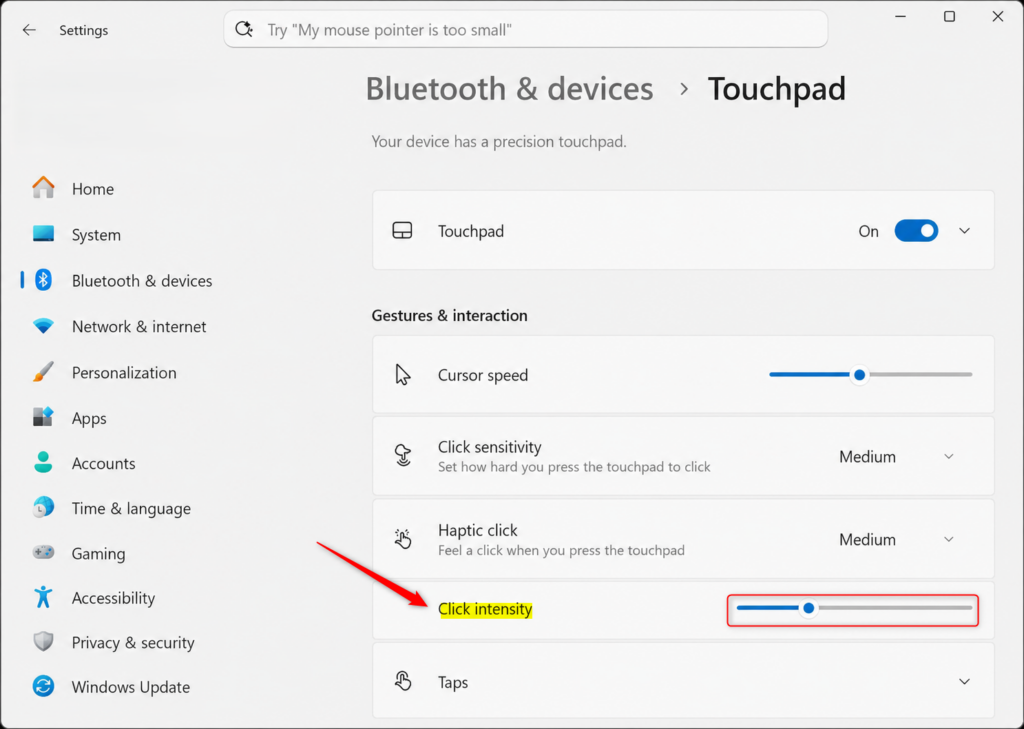Click the touchpad icon in Touchpad card
1024x729 pixels.
pyautogui.click(x=402, y=231)
